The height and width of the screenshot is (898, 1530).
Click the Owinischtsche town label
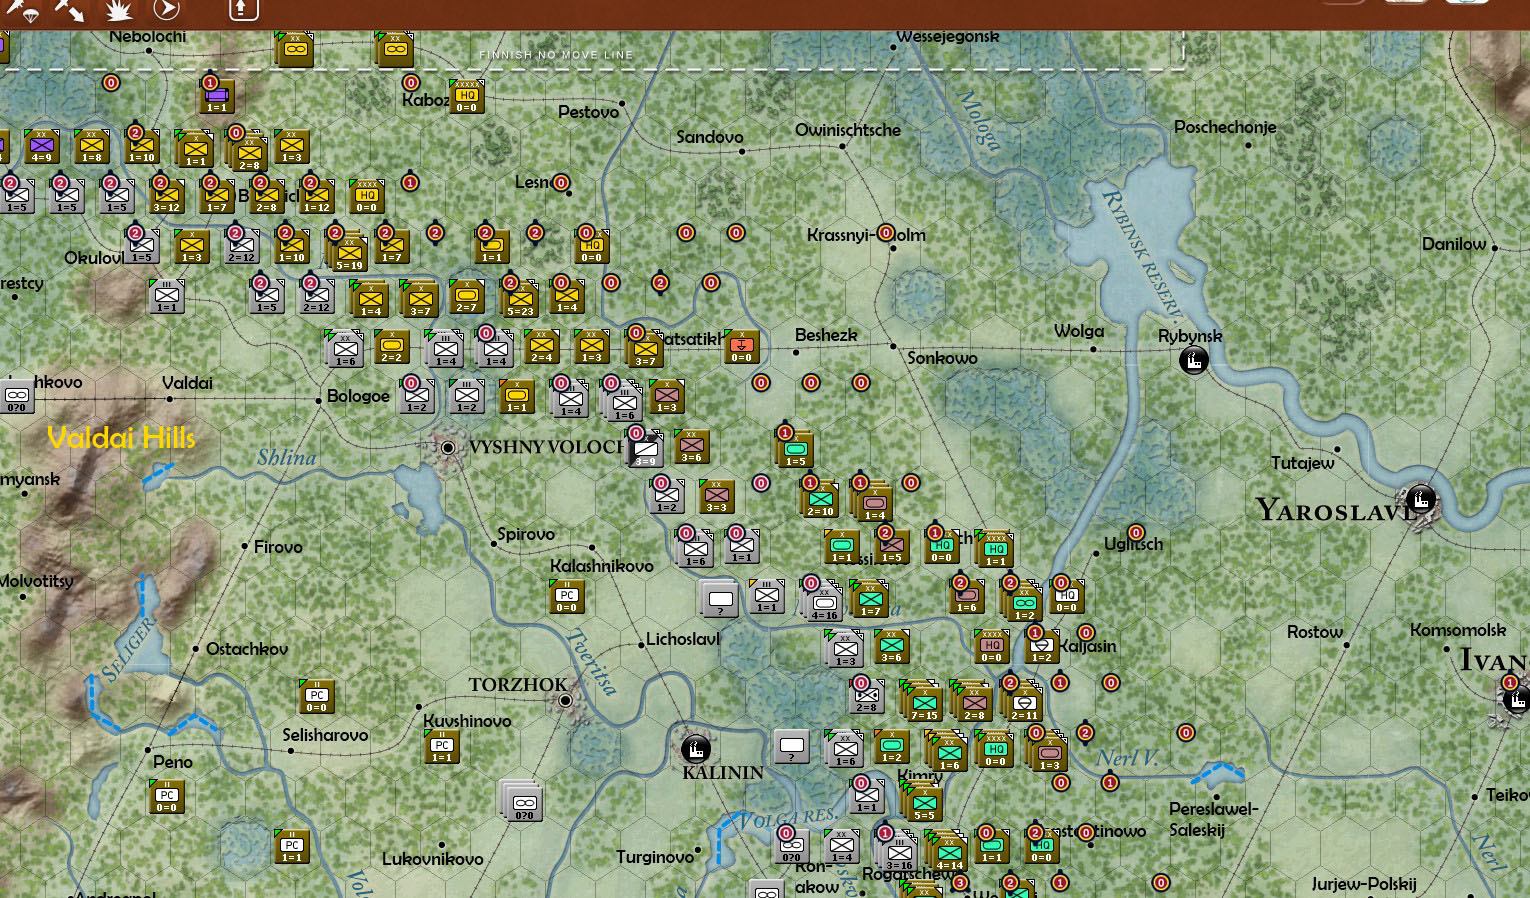[848, 130]
